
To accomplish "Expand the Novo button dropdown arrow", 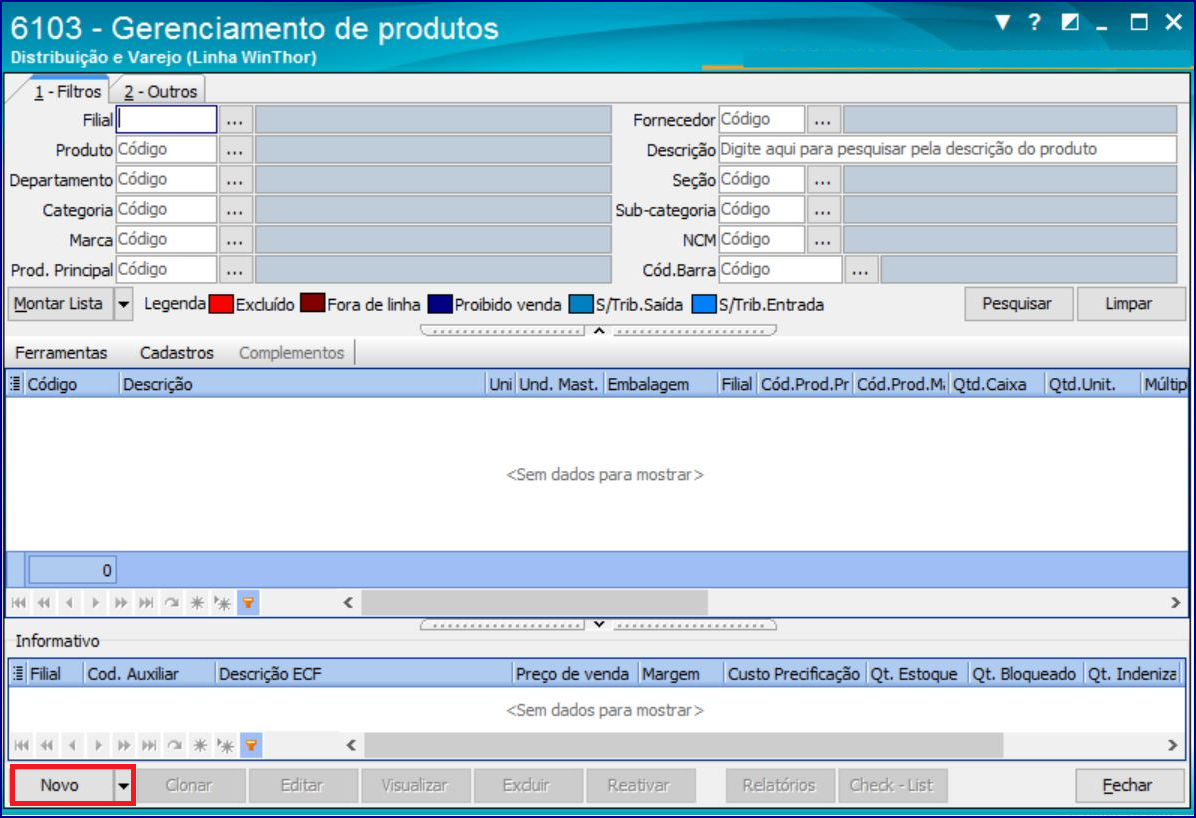I will pos(124,785).
